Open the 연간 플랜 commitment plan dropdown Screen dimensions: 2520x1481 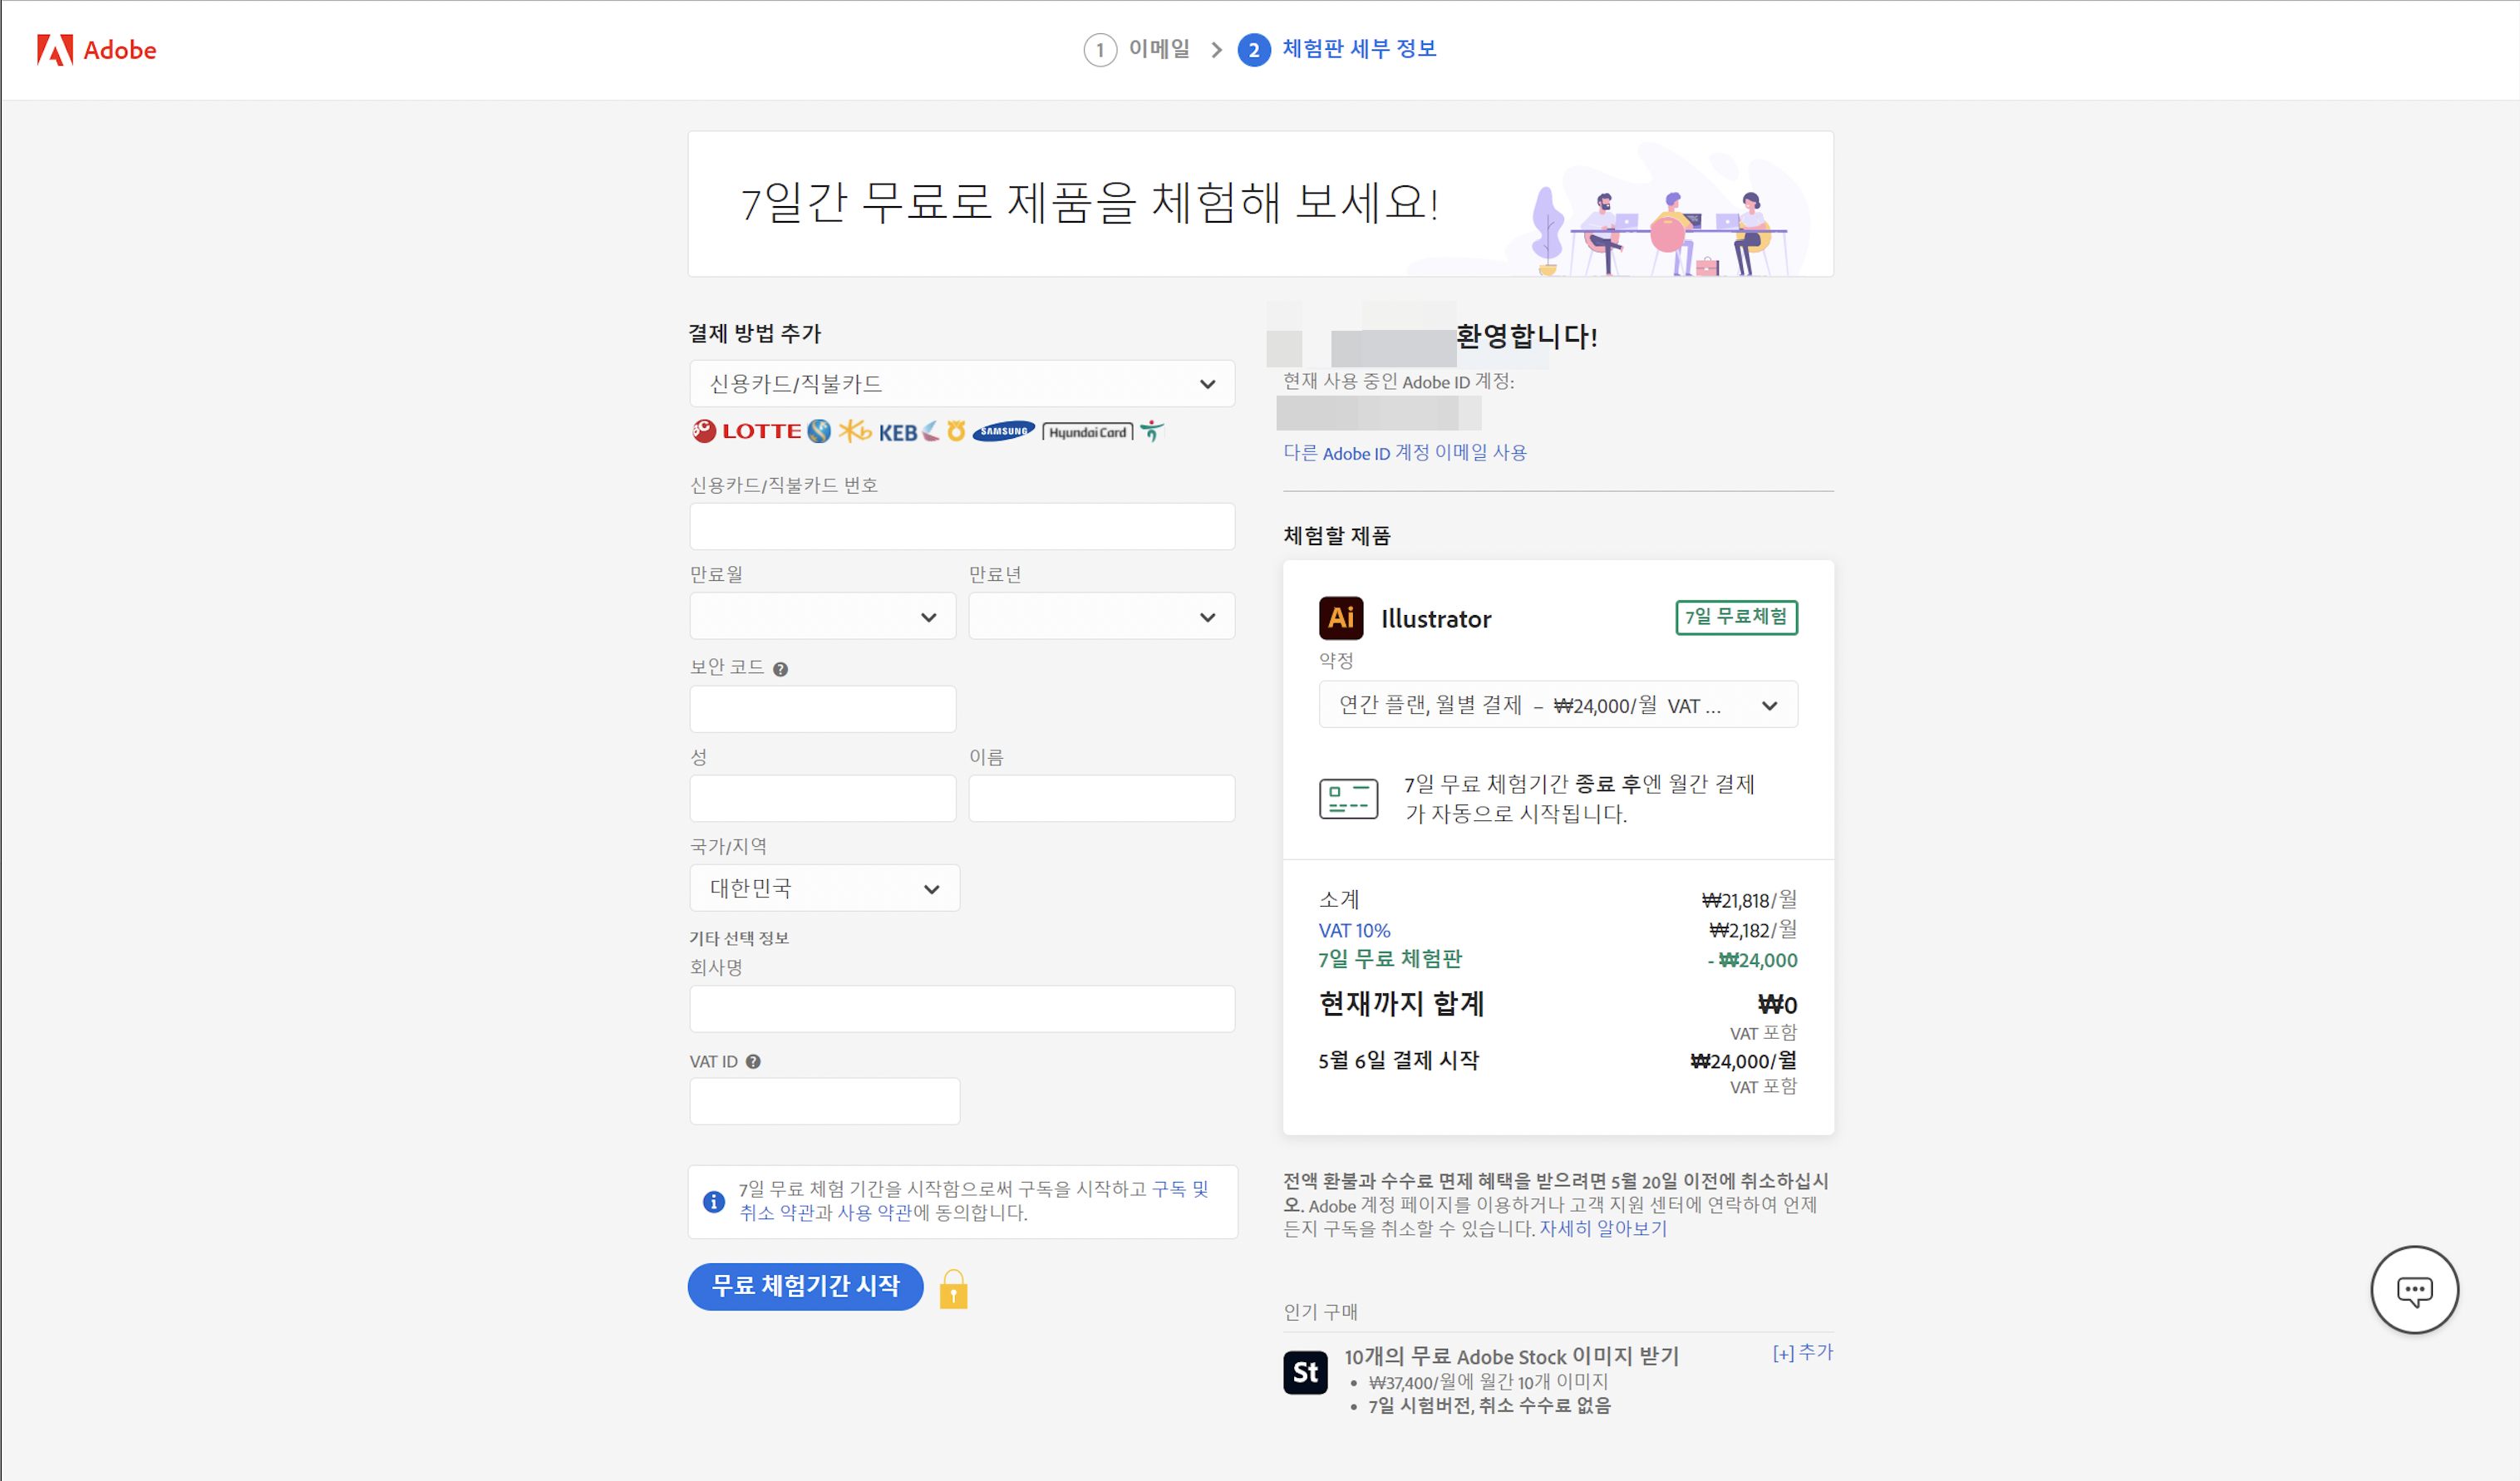1557,705
